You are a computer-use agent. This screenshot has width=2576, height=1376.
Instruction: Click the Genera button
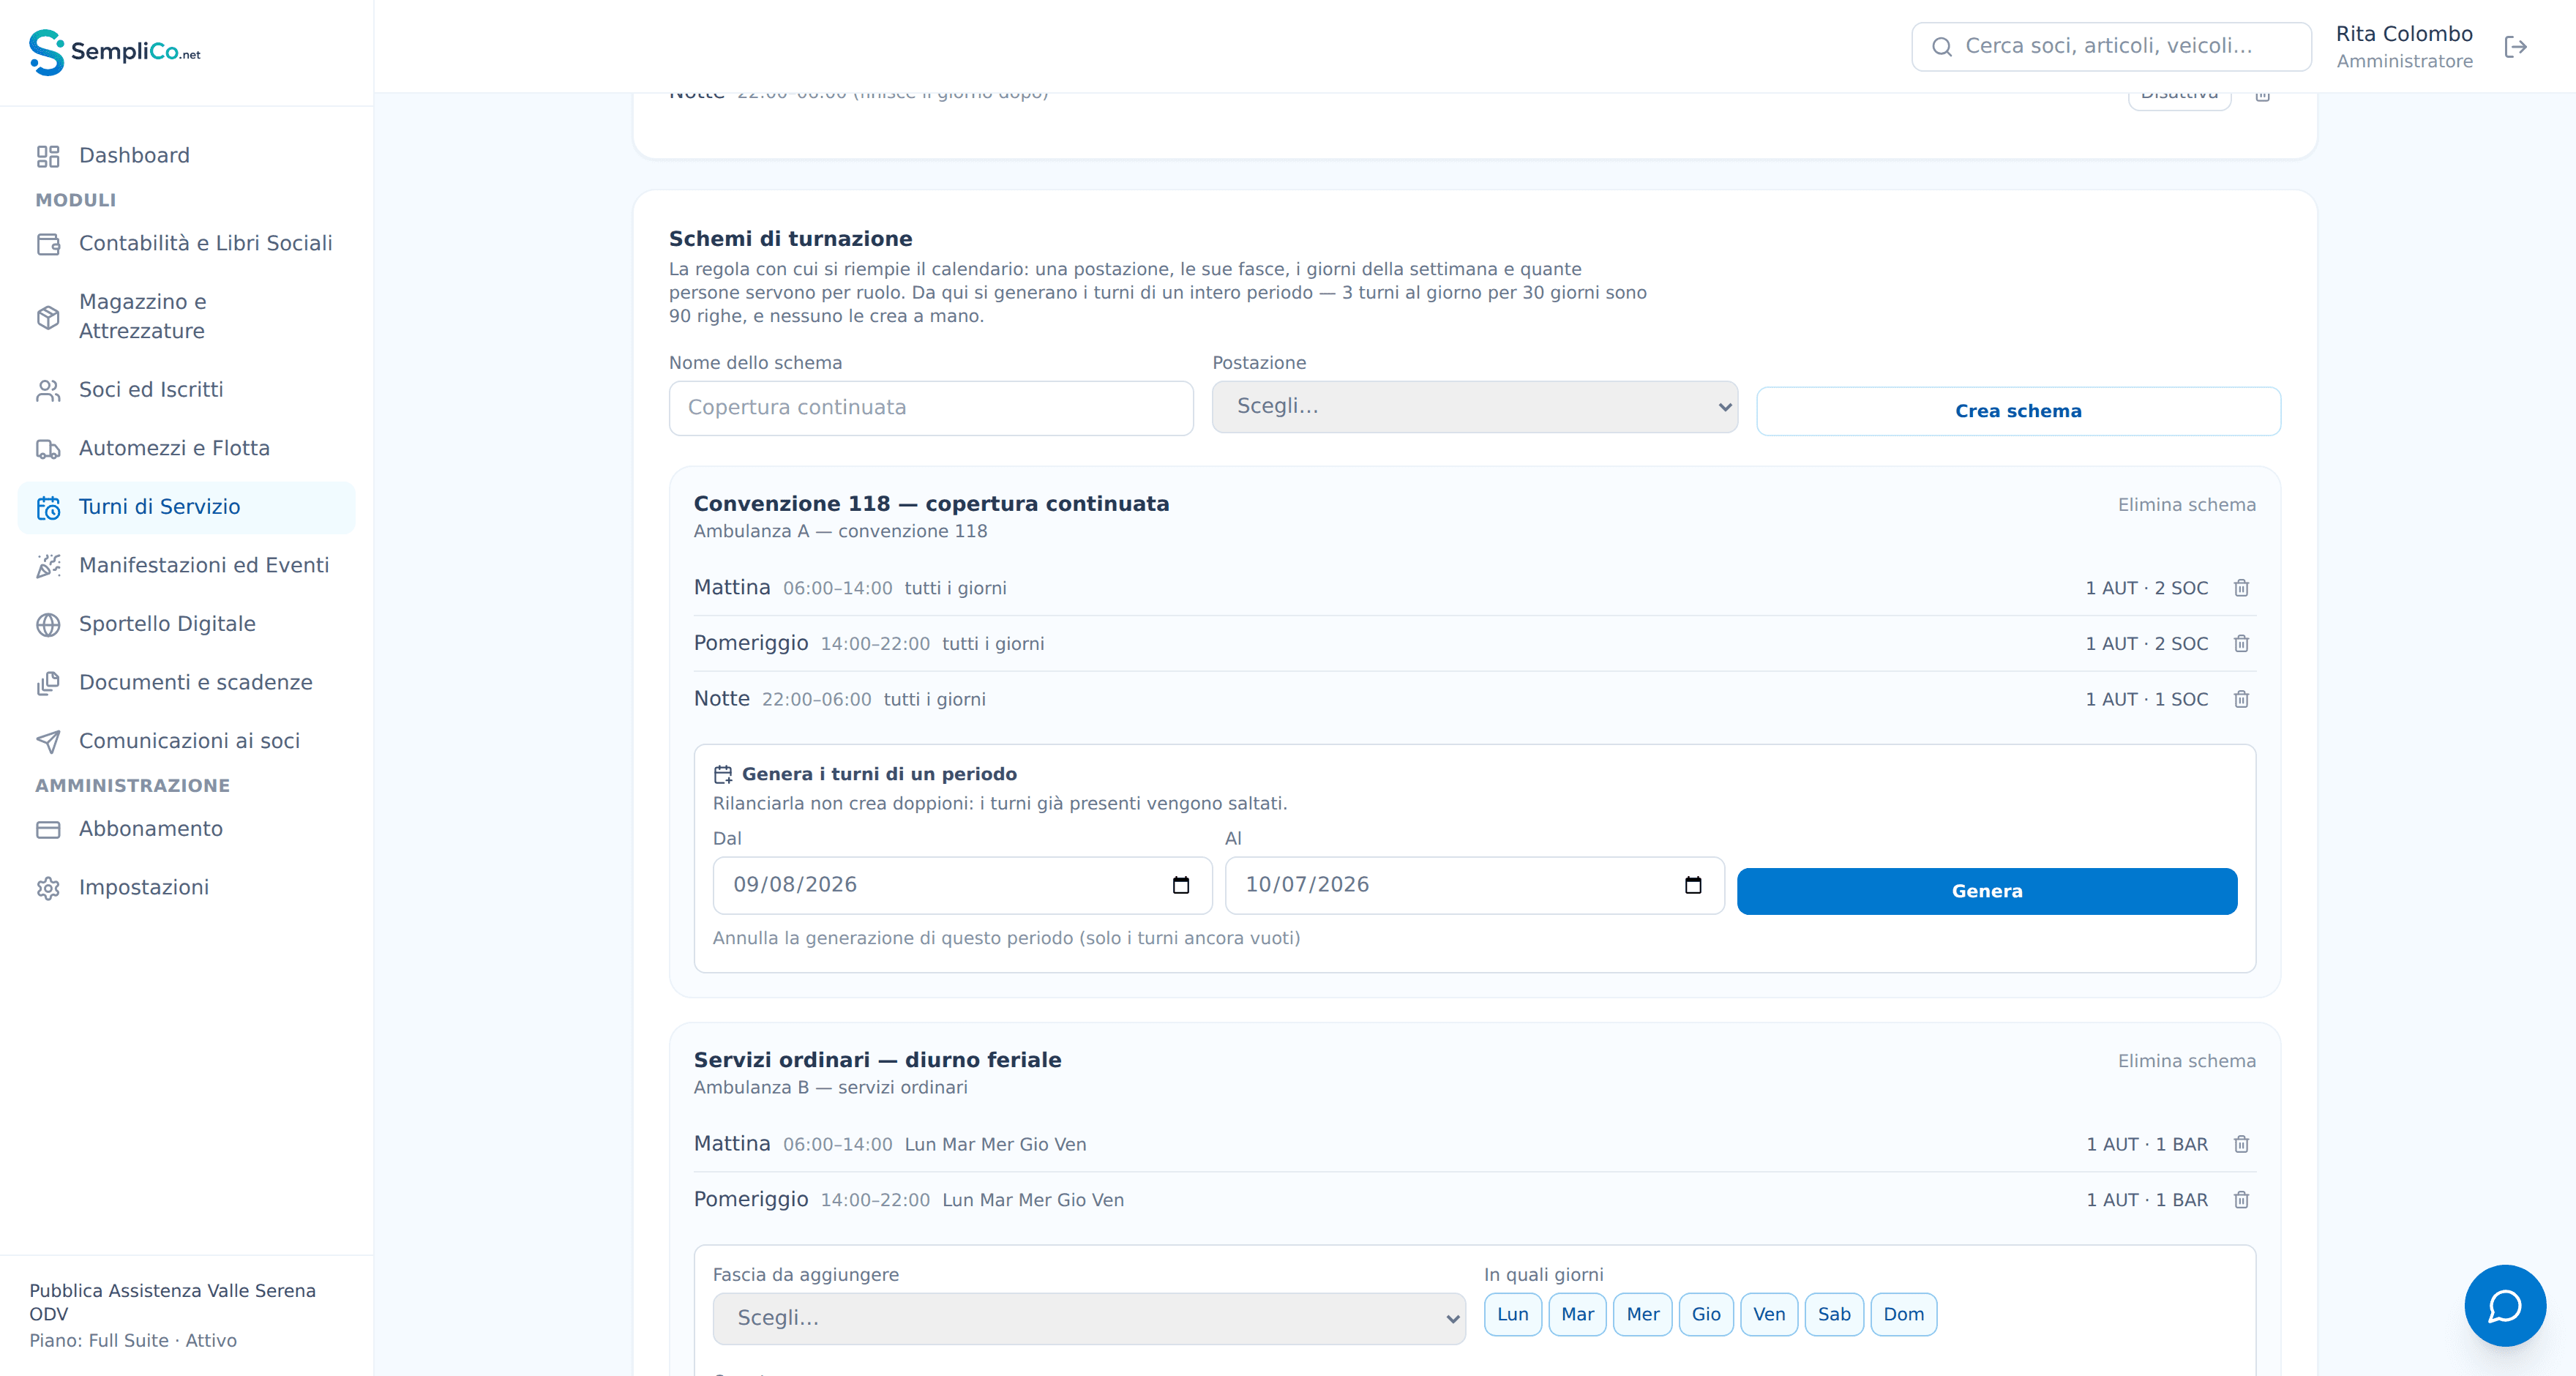(x=1986, y=891)
